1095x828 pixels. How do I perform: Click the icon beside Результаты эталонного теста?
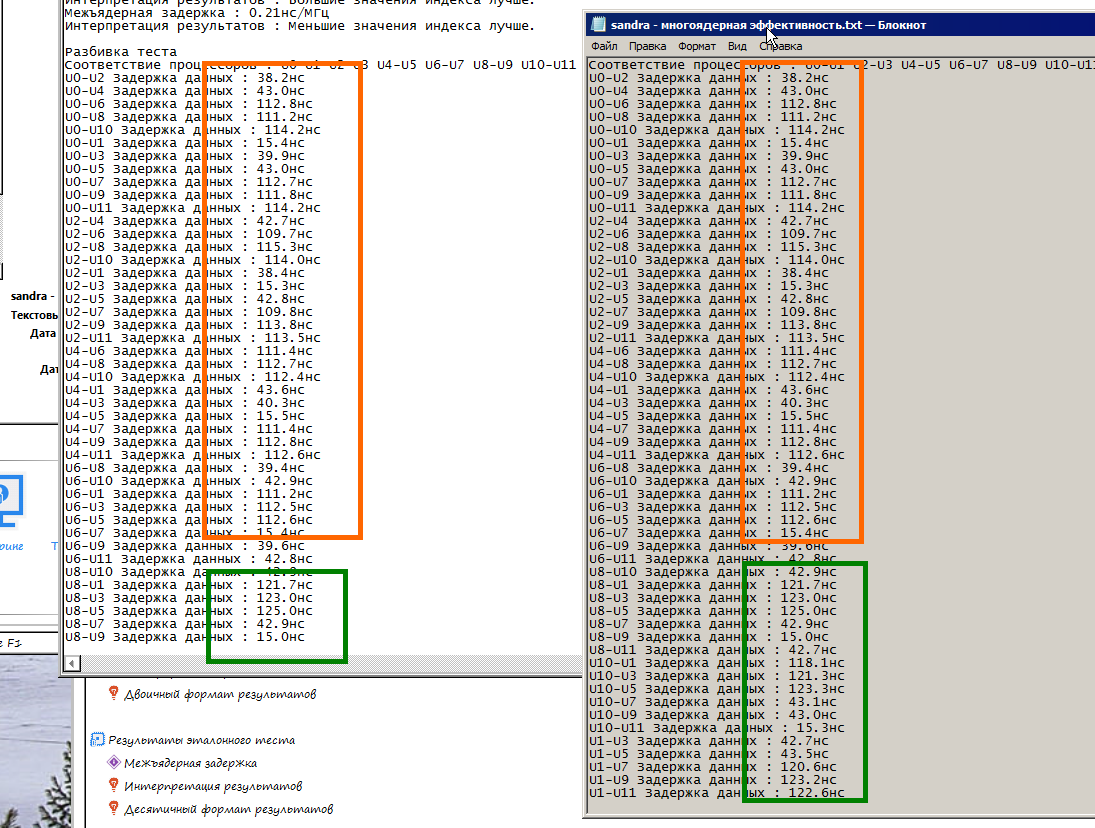(x=98, y=739)
